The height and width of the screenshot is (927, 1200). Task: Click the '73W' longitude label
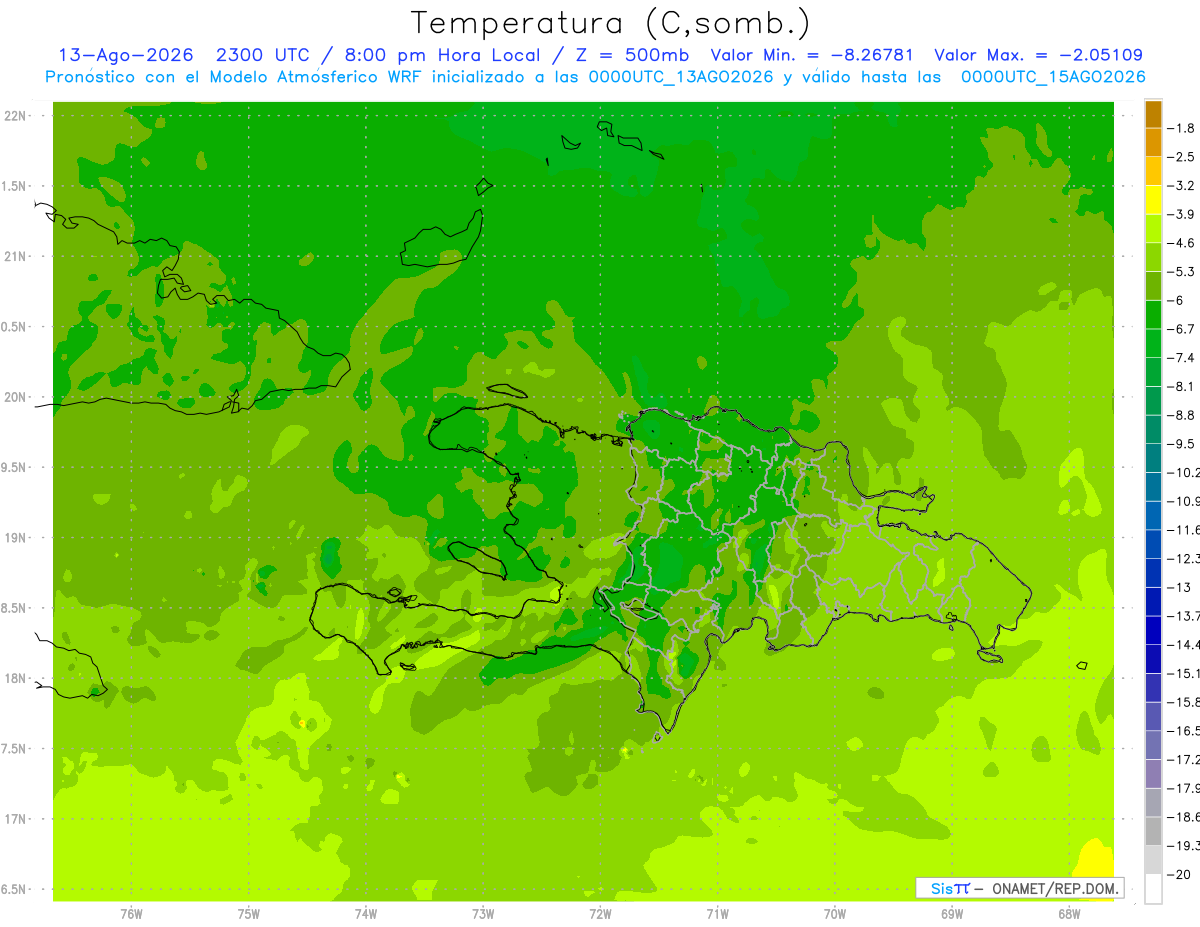483,913
